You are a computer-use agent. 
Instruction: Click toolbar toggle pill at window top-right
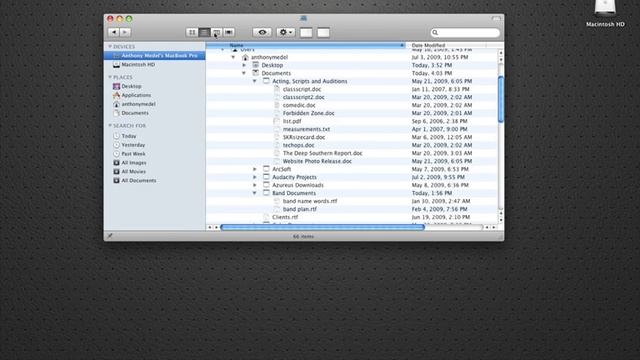tap(496, 19)
